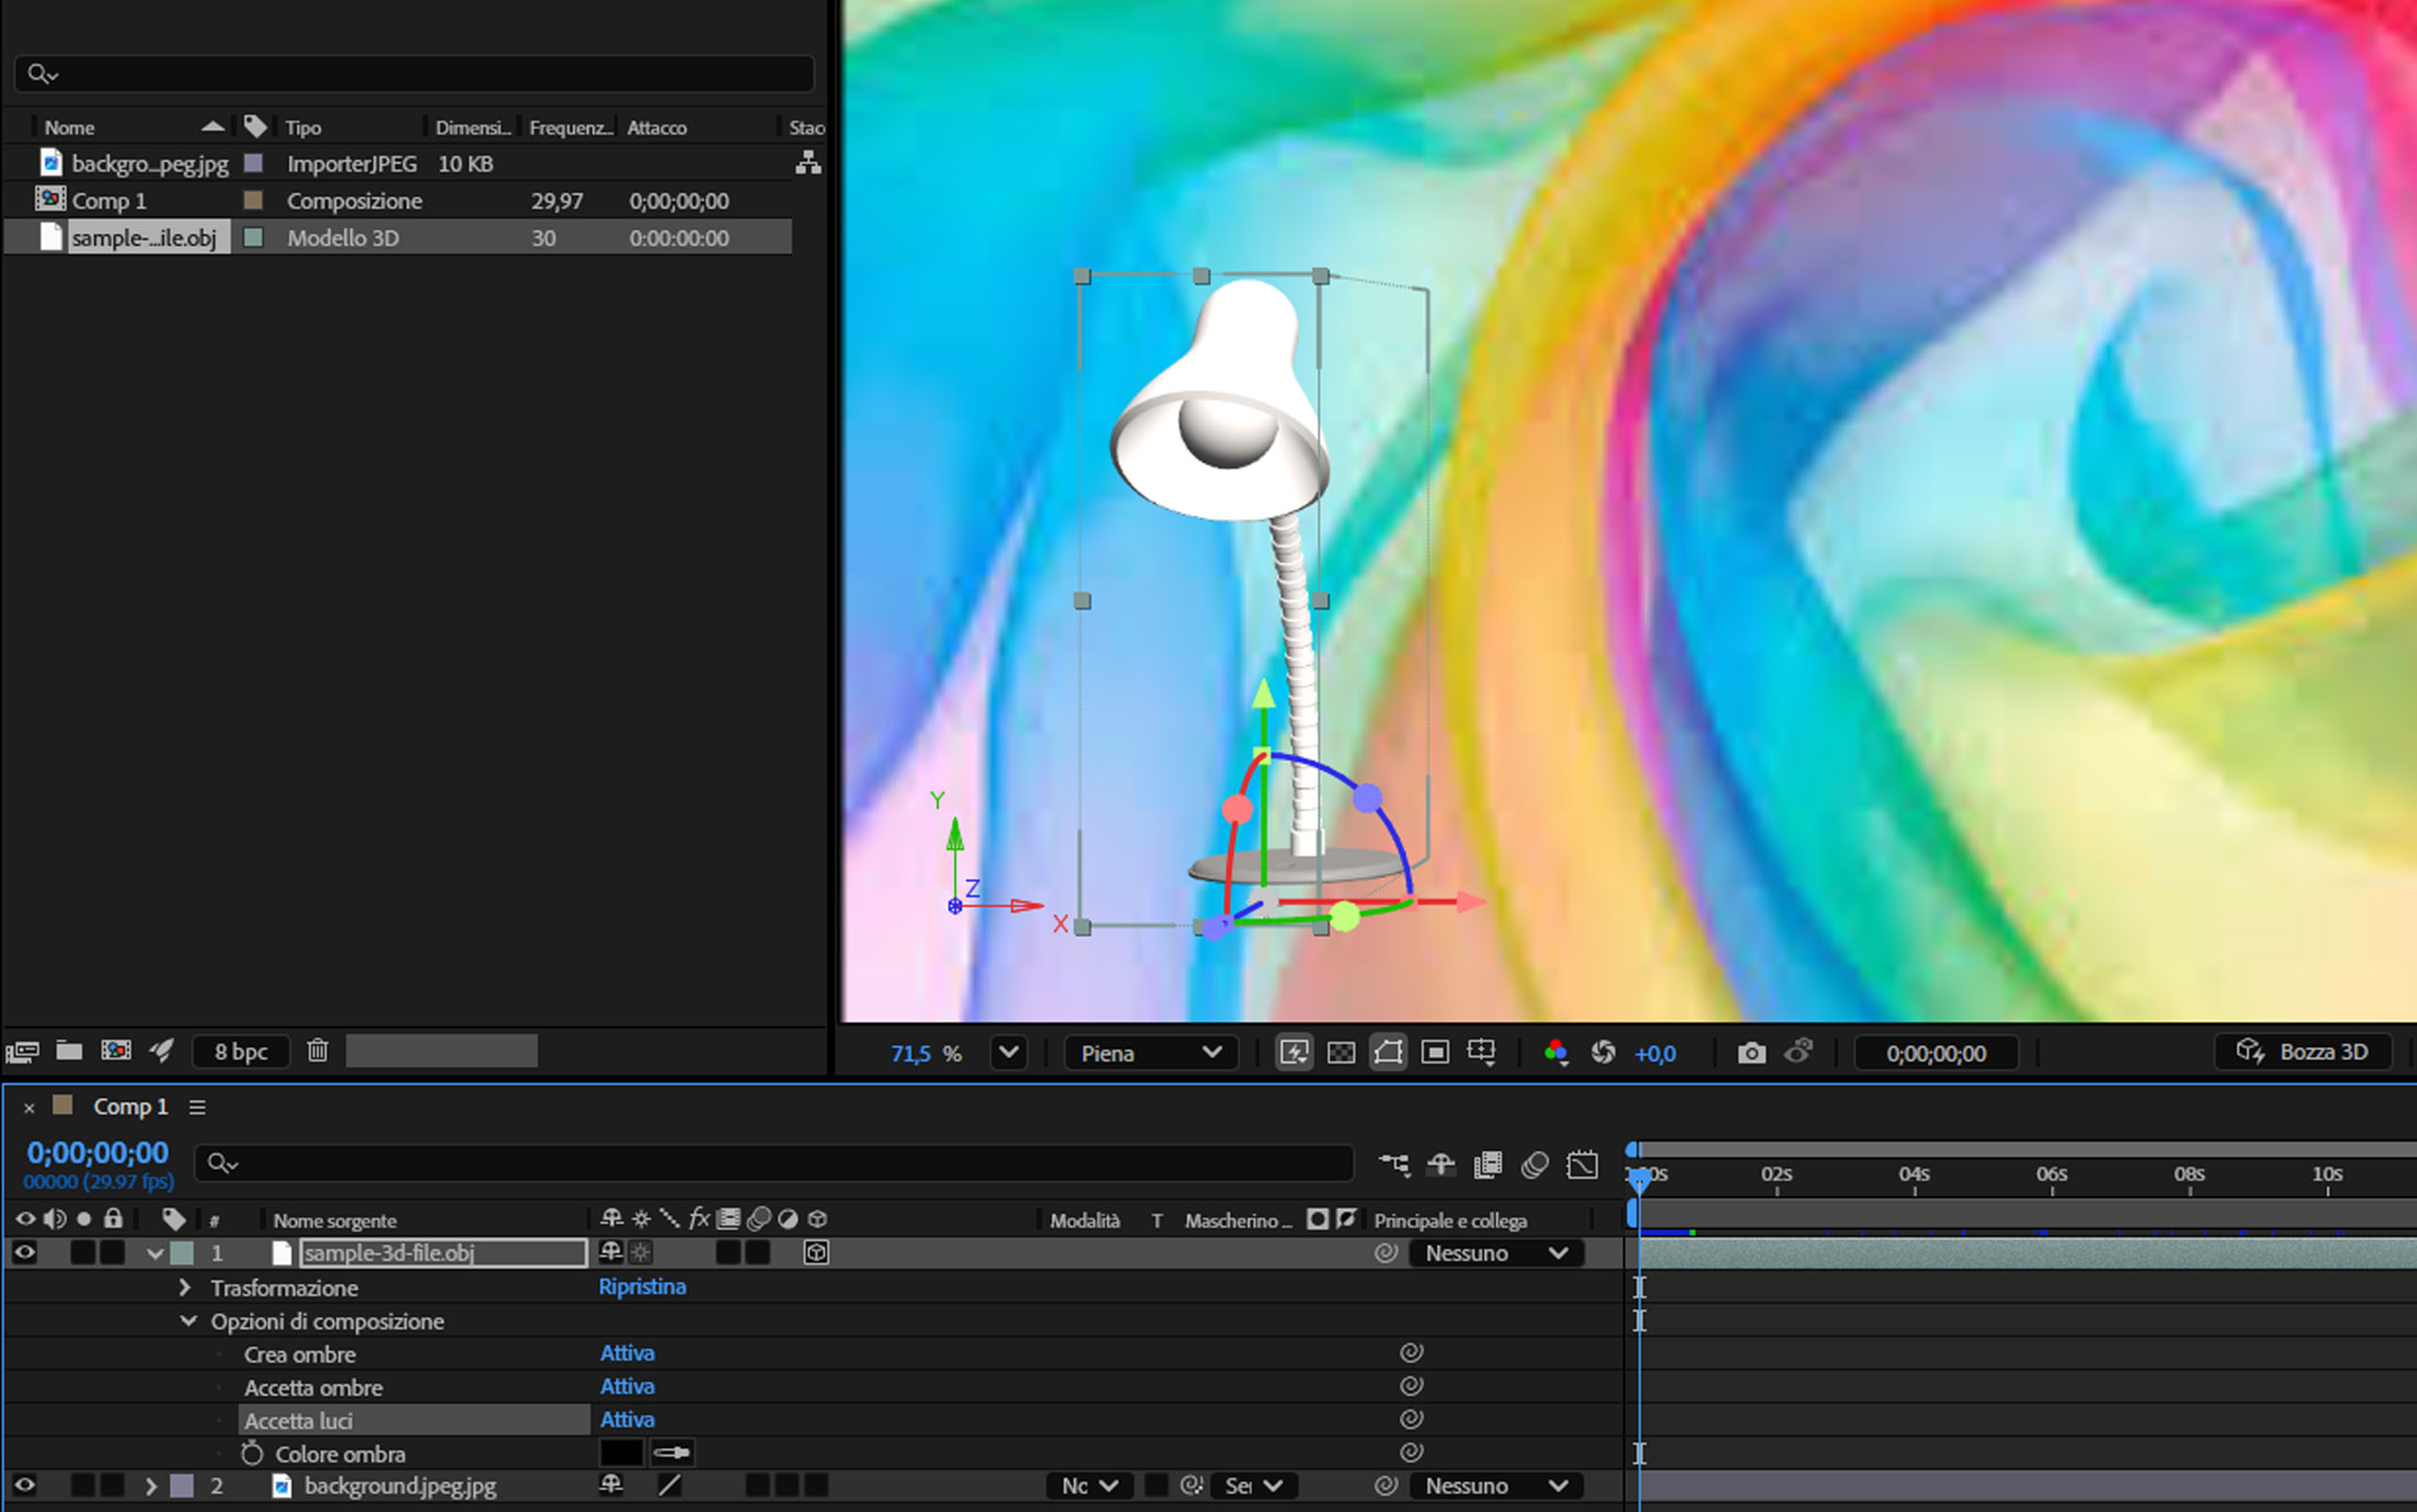Image resolution: width=2417 pixels, height=1512 pixels.
Task: Click the parent pick whip on layer 1
Action: tap(1386, 1253)
